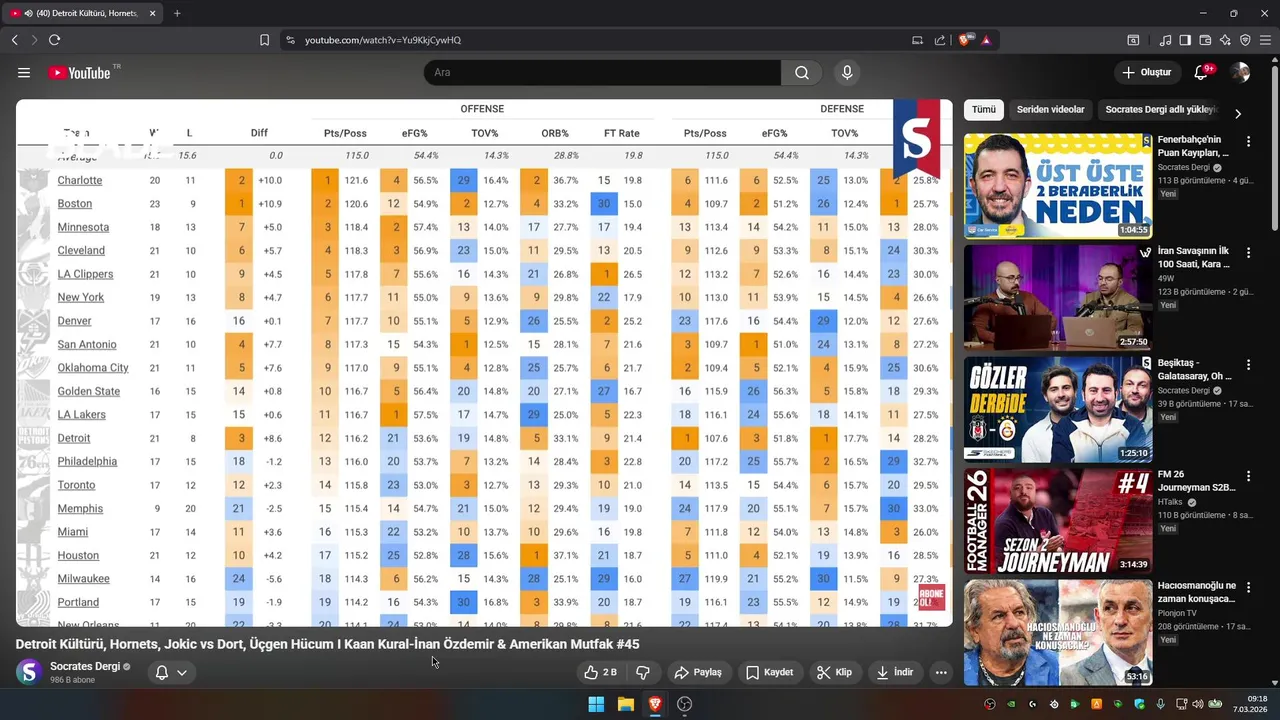Image resolution: width=1280 pixels, height=720 pixels.
Task: Open Brave Shields lion icon
Action: (964, 40)
